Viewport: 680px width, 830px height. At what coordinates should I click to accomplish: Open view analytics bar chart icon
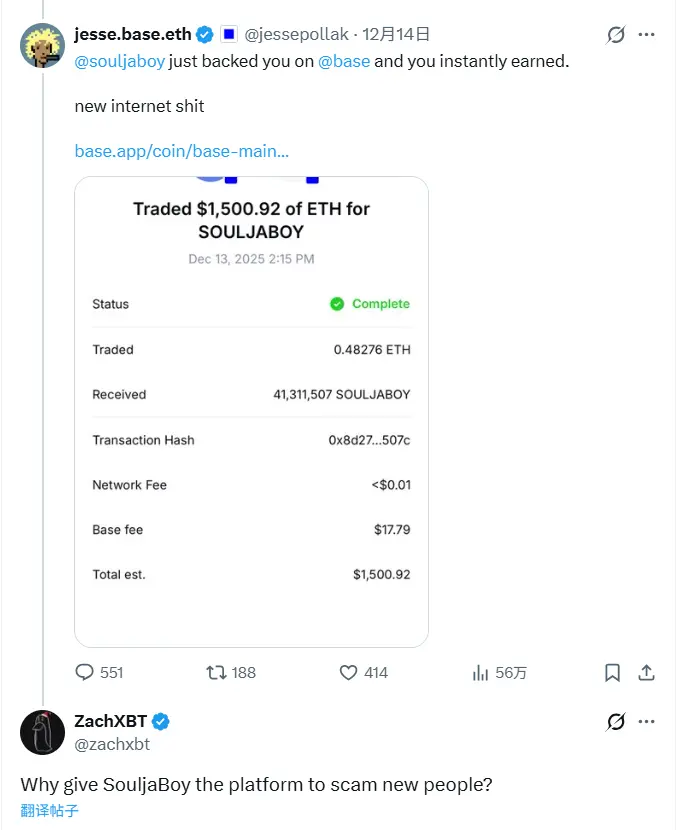click(x=480, y=673)
